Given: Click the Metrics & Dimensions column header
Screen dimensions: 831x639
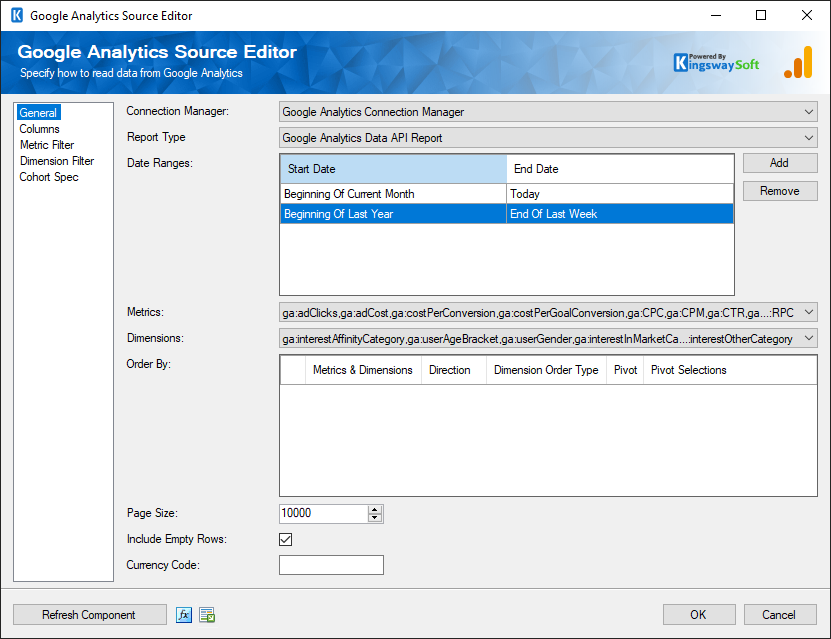Looking at the screenshot, I should pyautogui.click(x=363, y=370).
